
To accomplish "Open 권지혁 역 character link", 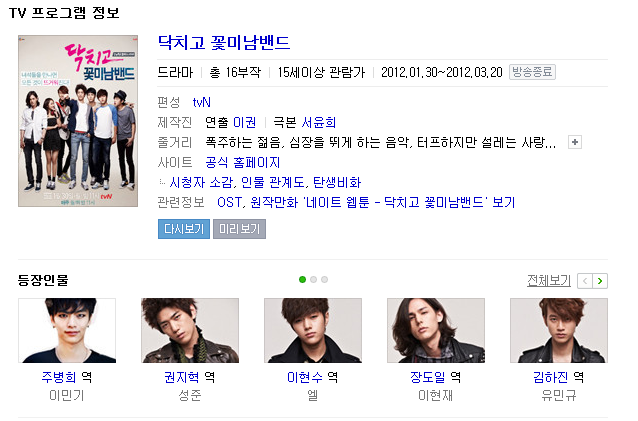I will [x=190, y=377].
